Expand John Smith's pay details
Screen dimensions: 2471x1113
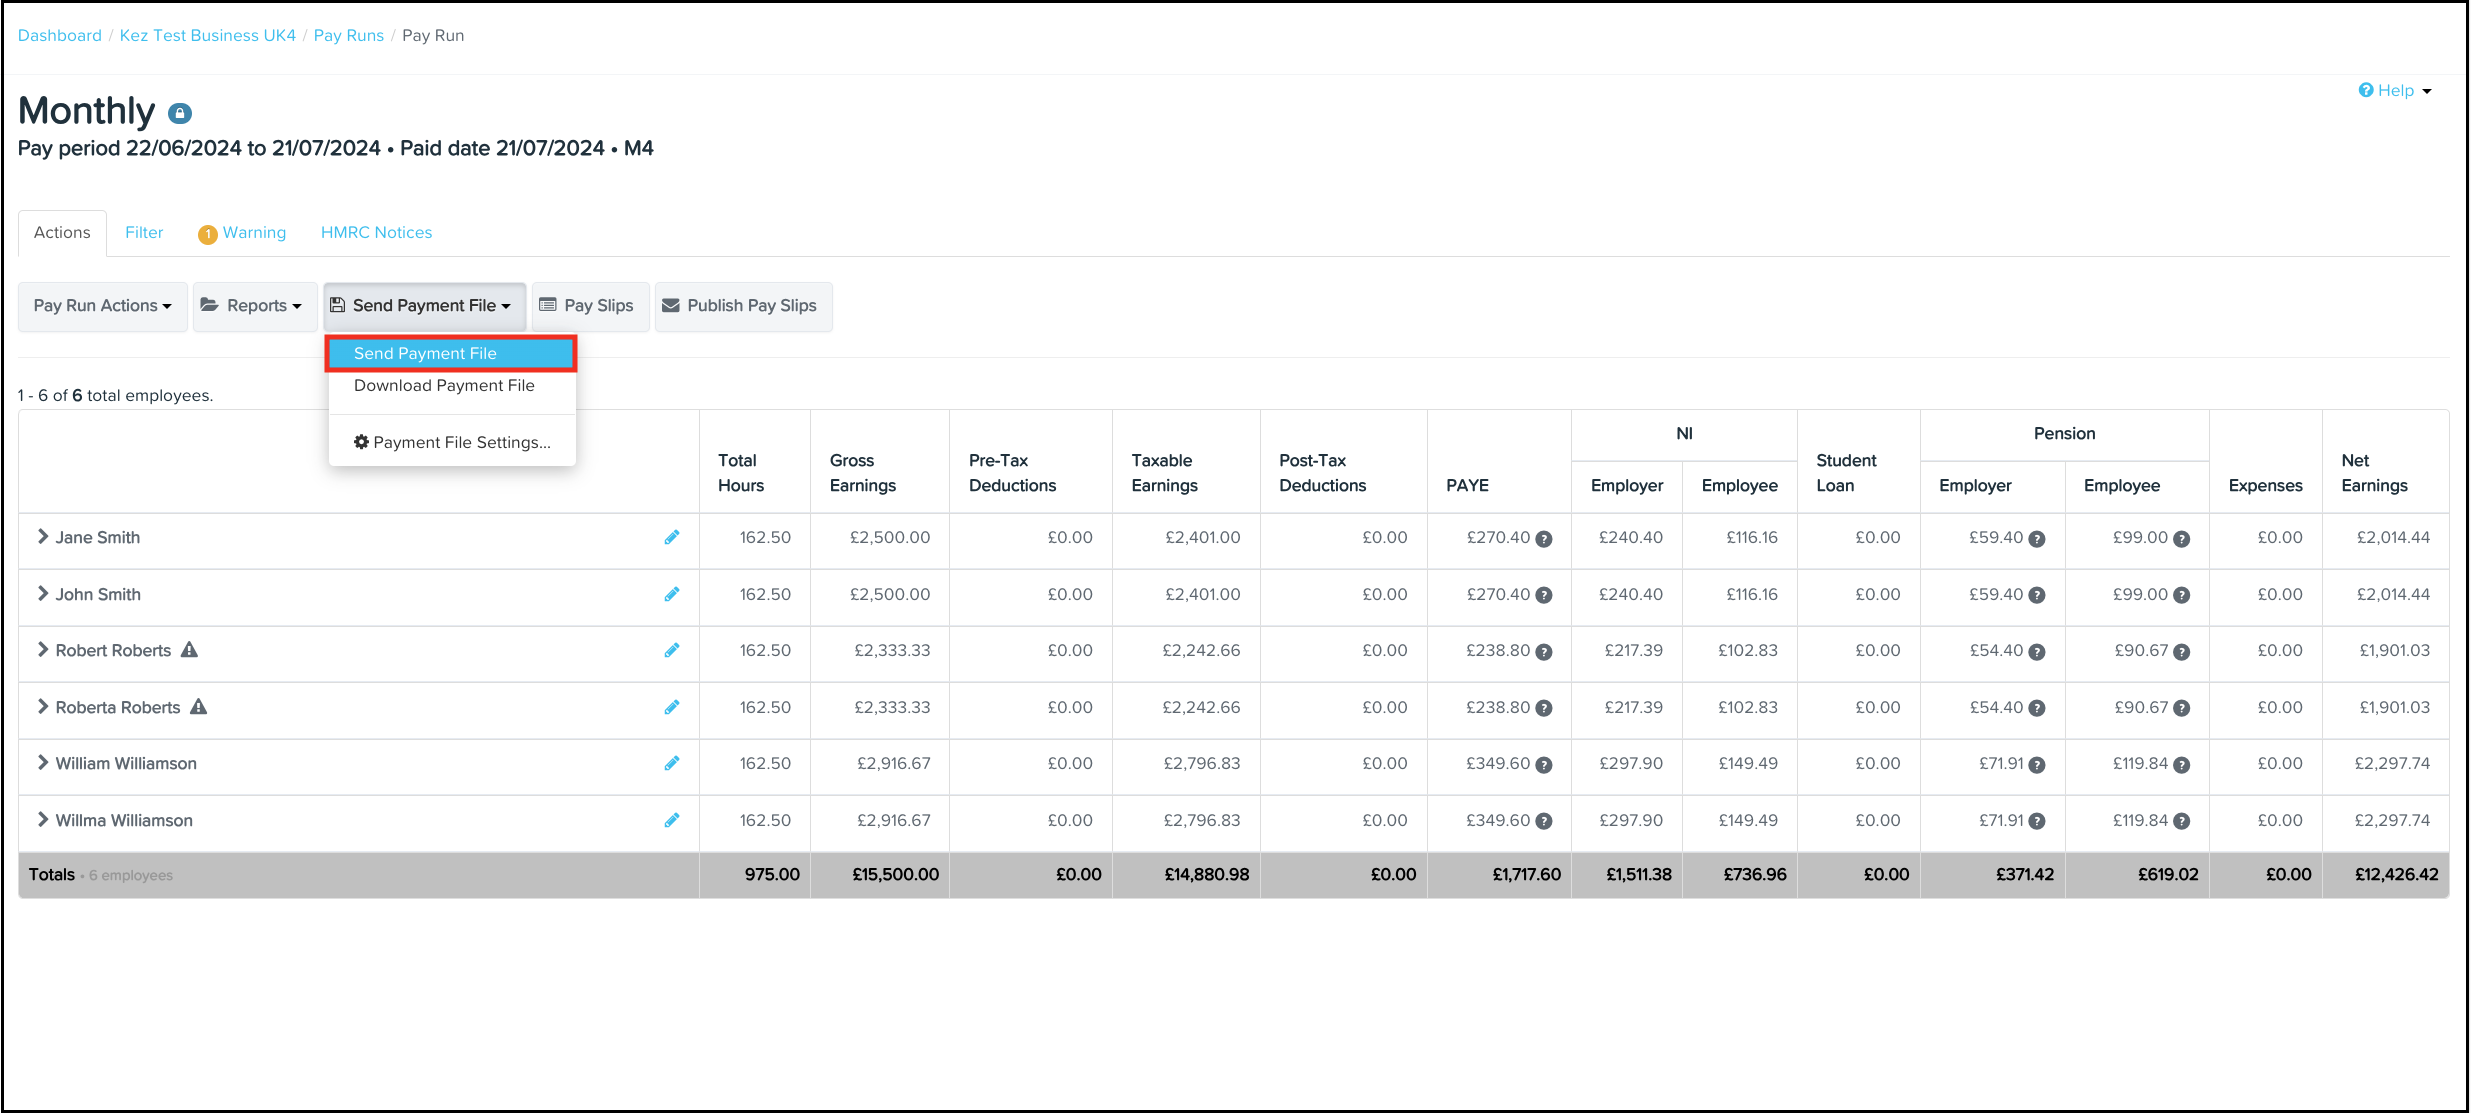[x=43, y=594]
